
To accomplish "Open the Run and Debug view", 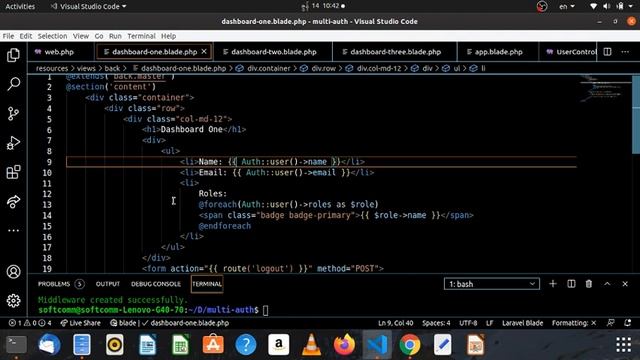I will pos(13,143).
